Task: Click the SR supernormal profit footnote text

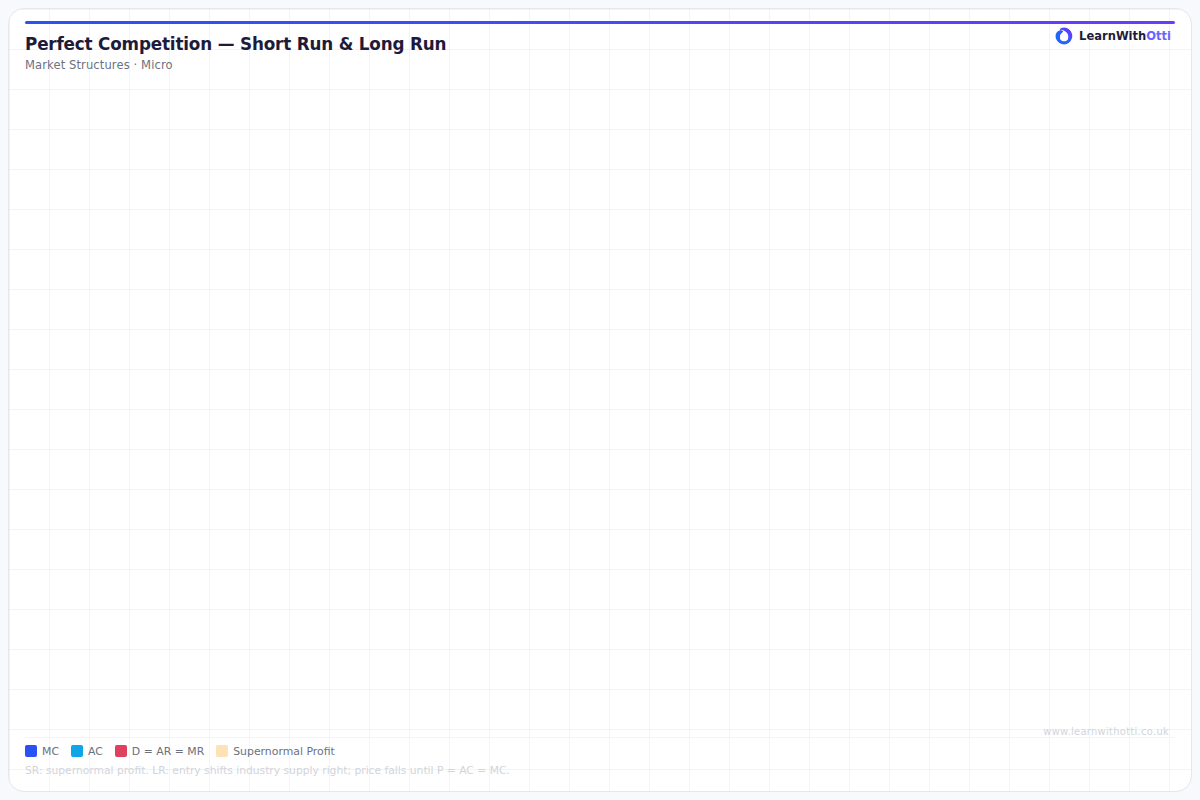Action: (x=267, y=771)
